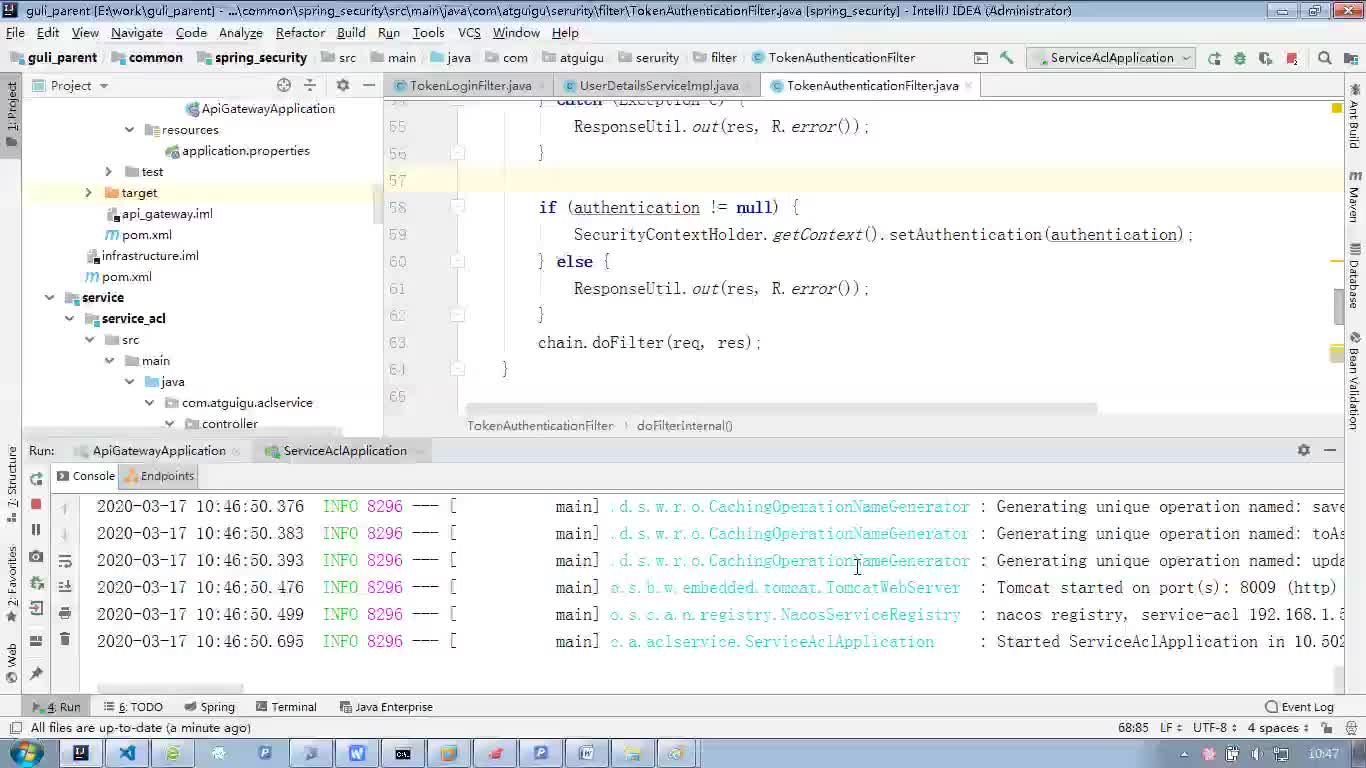This screenshot has width=1366, height=768.
Task: Open the Maven side panel
Action: click(1355, 197)
